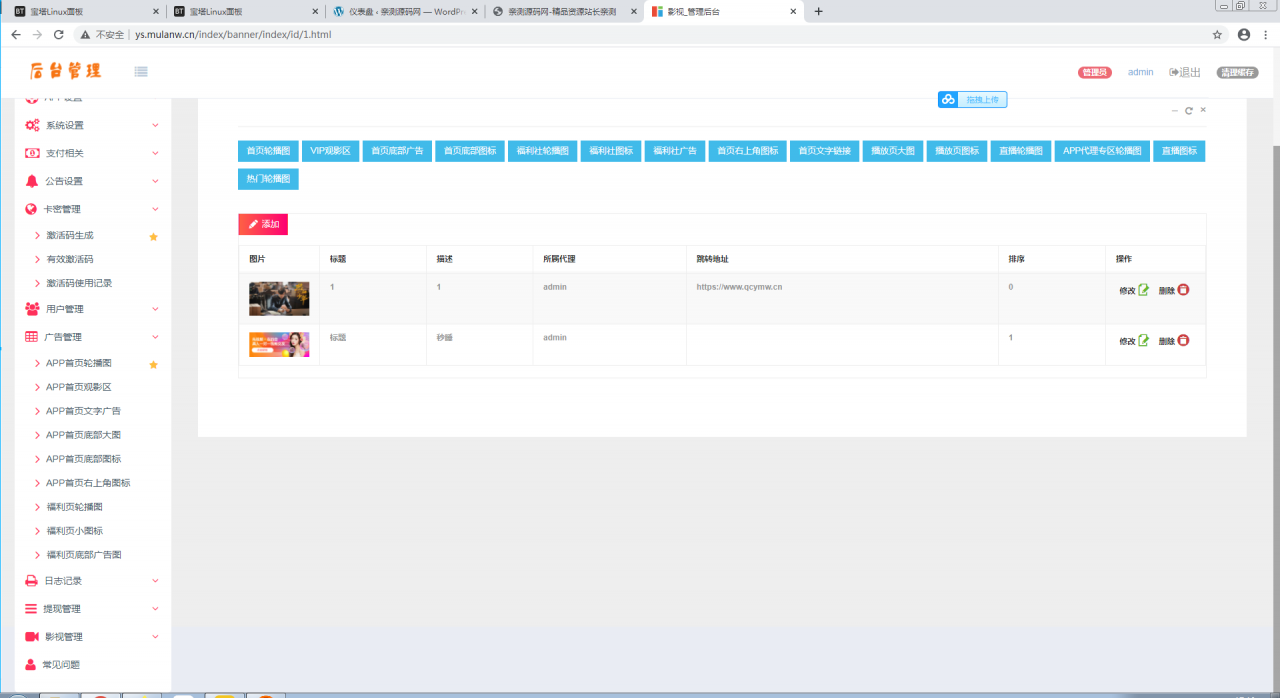Click the cloud 拖拽上传 upload widget
The width and height of the screenshot is (1280, 698).
[x=972, y=99]
